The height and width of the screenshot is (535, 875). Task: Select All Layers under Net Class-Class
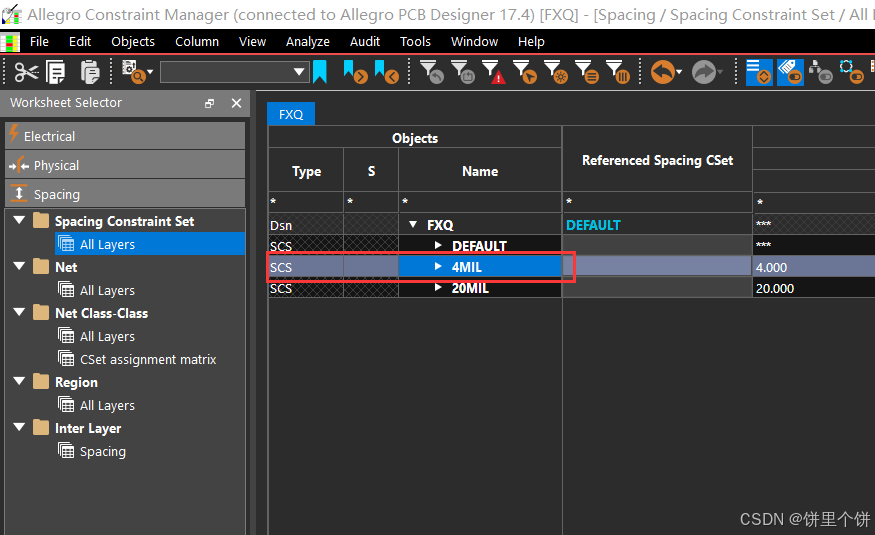click(107, 336)
